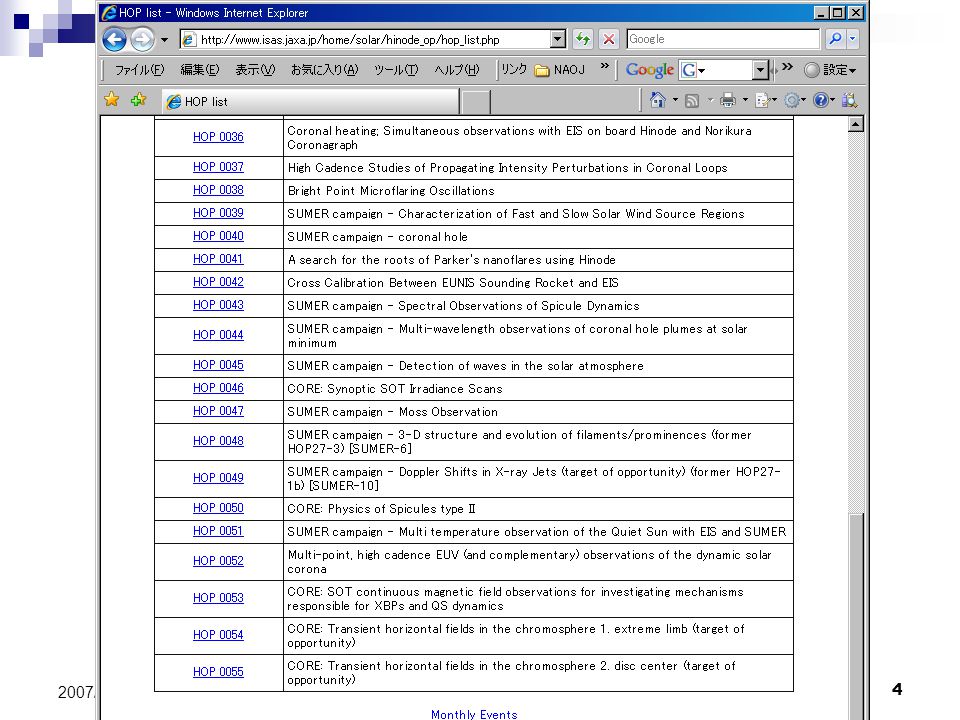Select the HOP list tab

coord(310,102)
